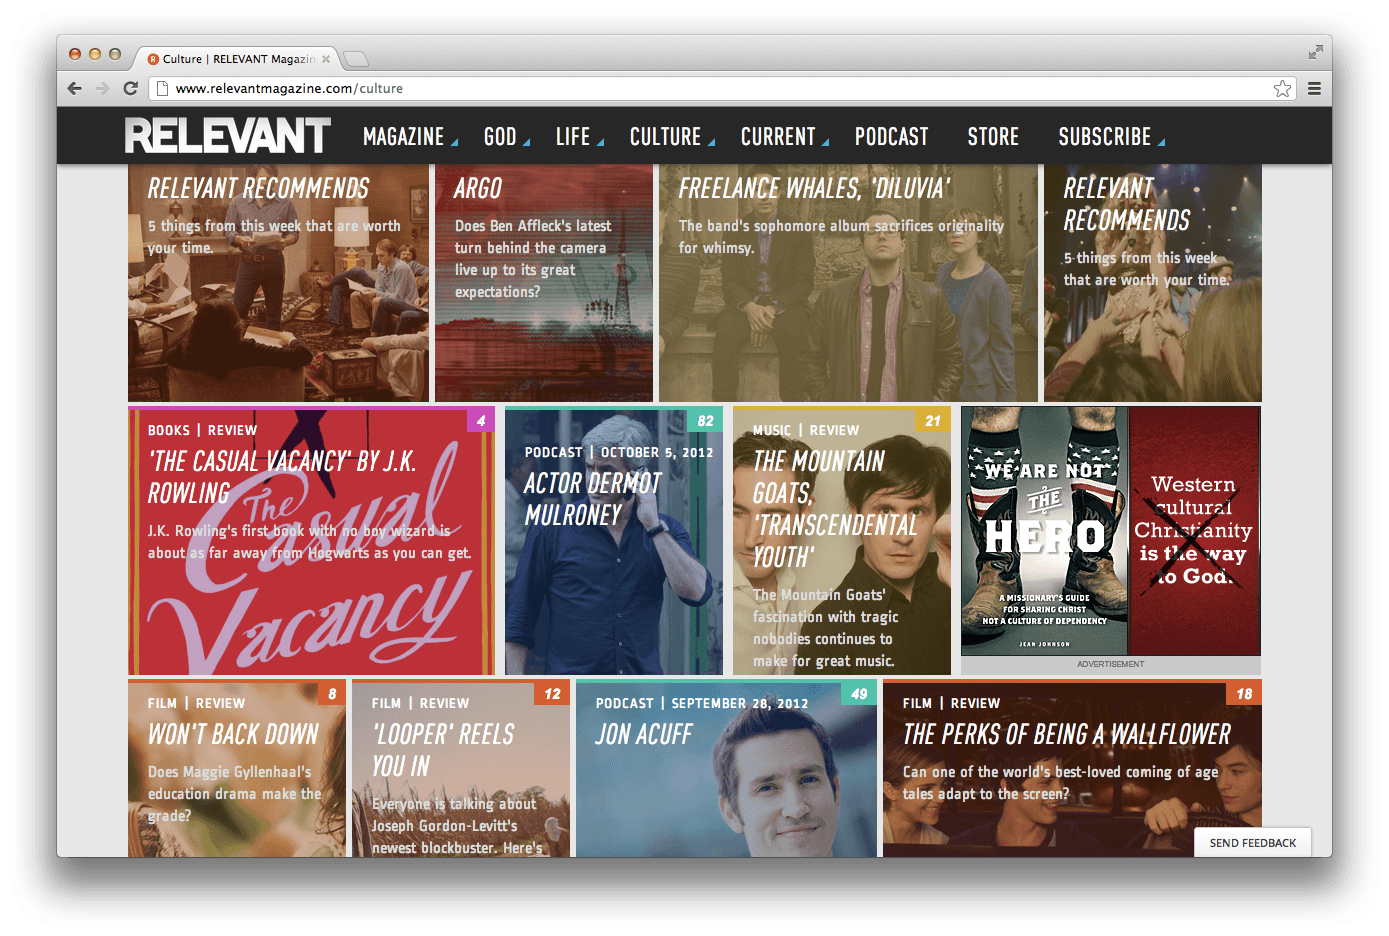Click comment count badge 49 on Jon Acuff

tap(859, 693)
